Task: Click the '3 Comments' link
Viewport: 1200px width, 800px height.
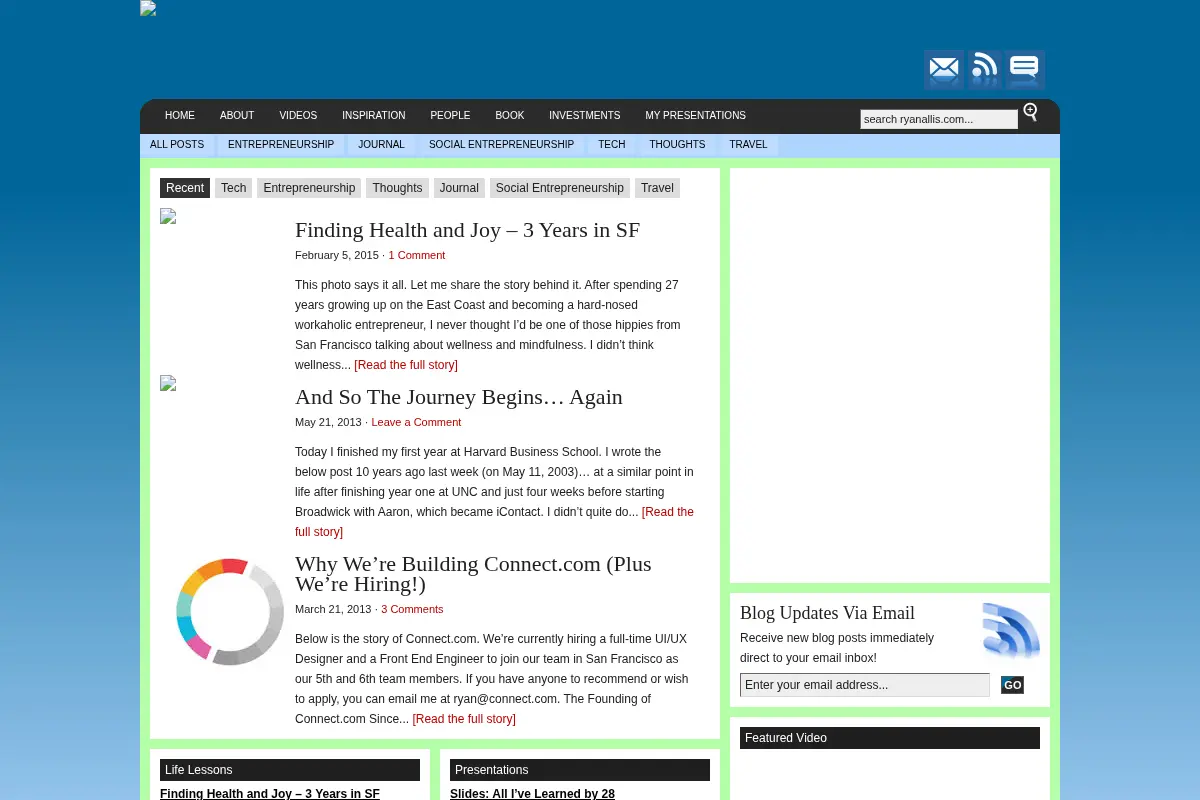Action: click(x=412, y=609)
